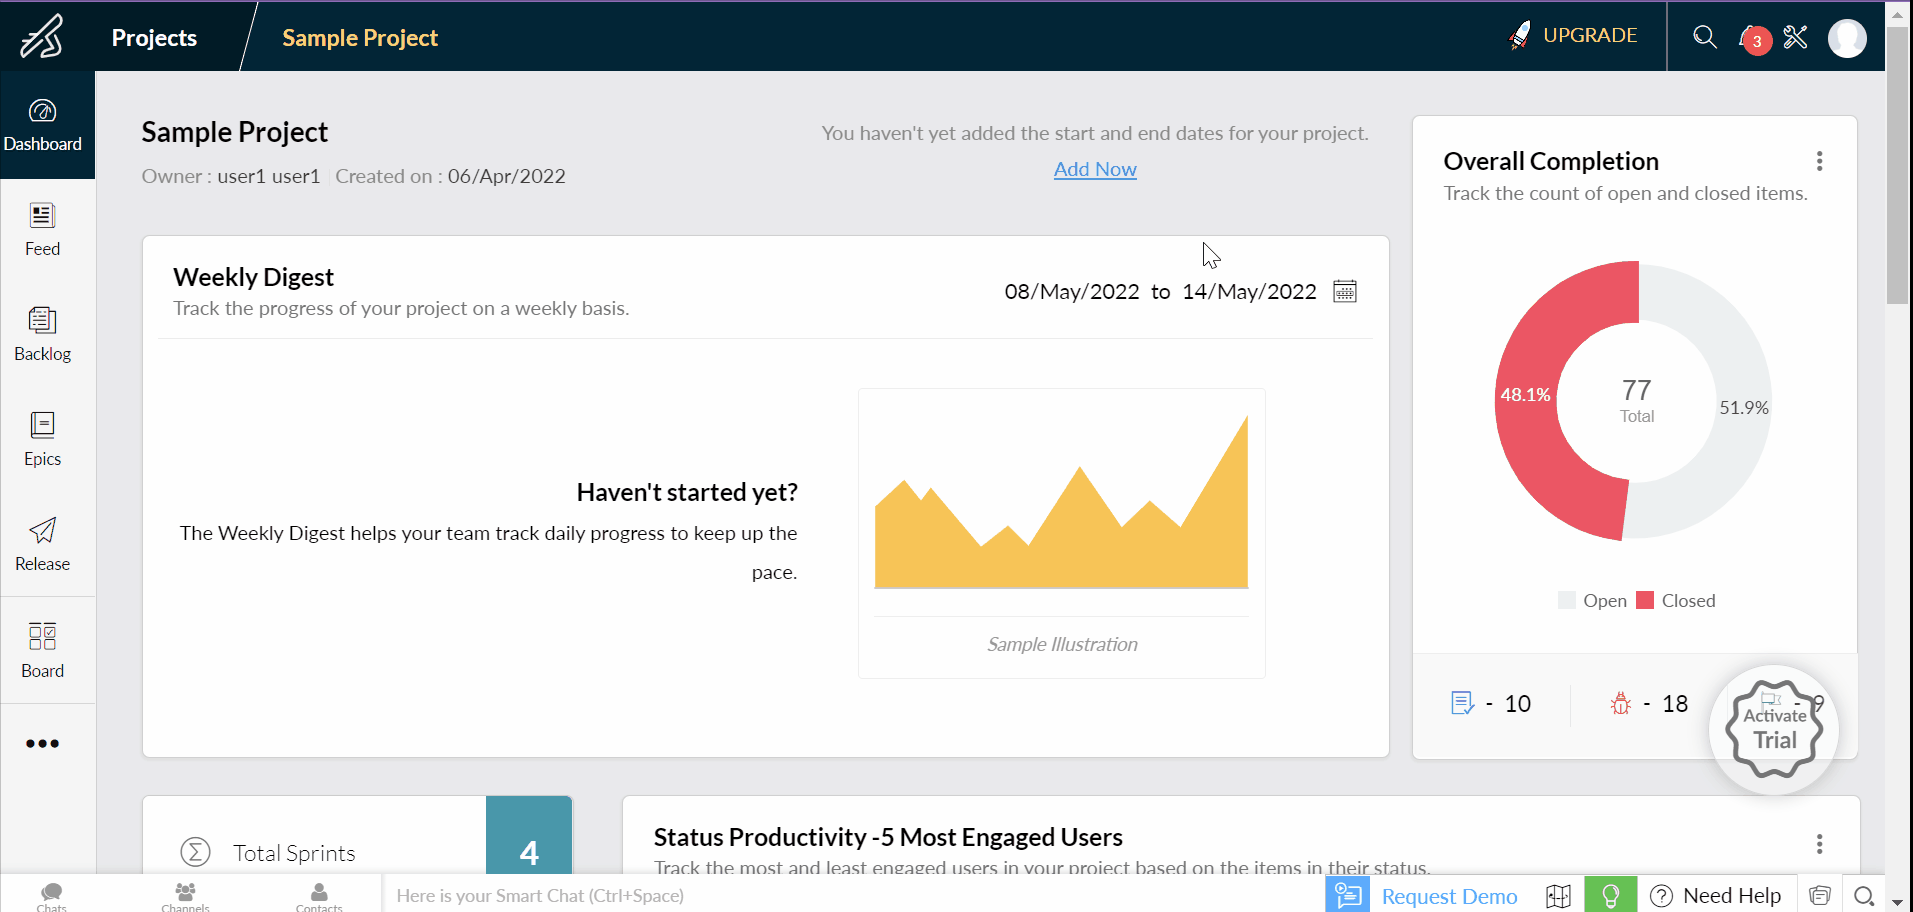
Task: Click the end date 14/May/2022
Action: (1249, 291)
